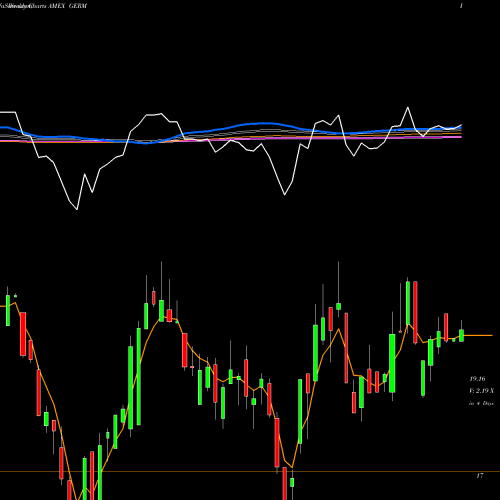500x500 pixels.
Task: Click the "in 4 Days" text
Action: pos(482,403)
